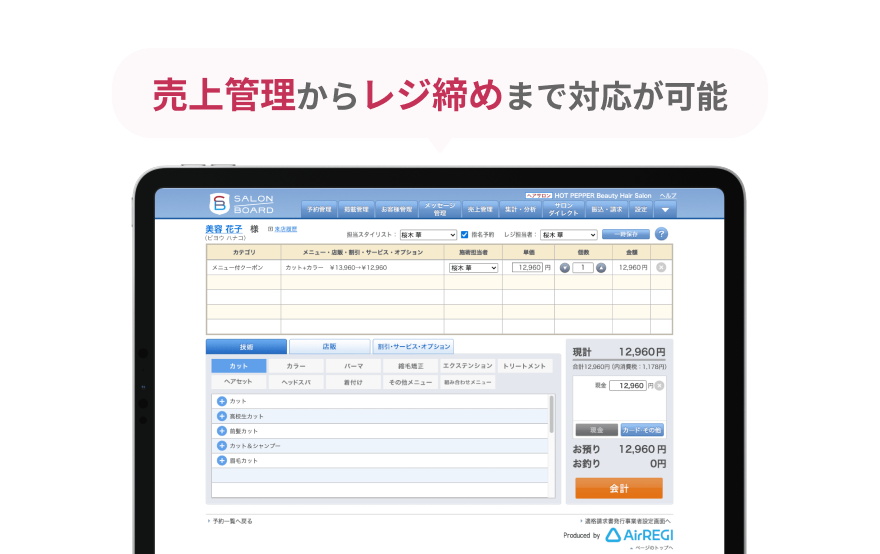Select the 組み合わせメニュー category button

click(x=468, y=382)
